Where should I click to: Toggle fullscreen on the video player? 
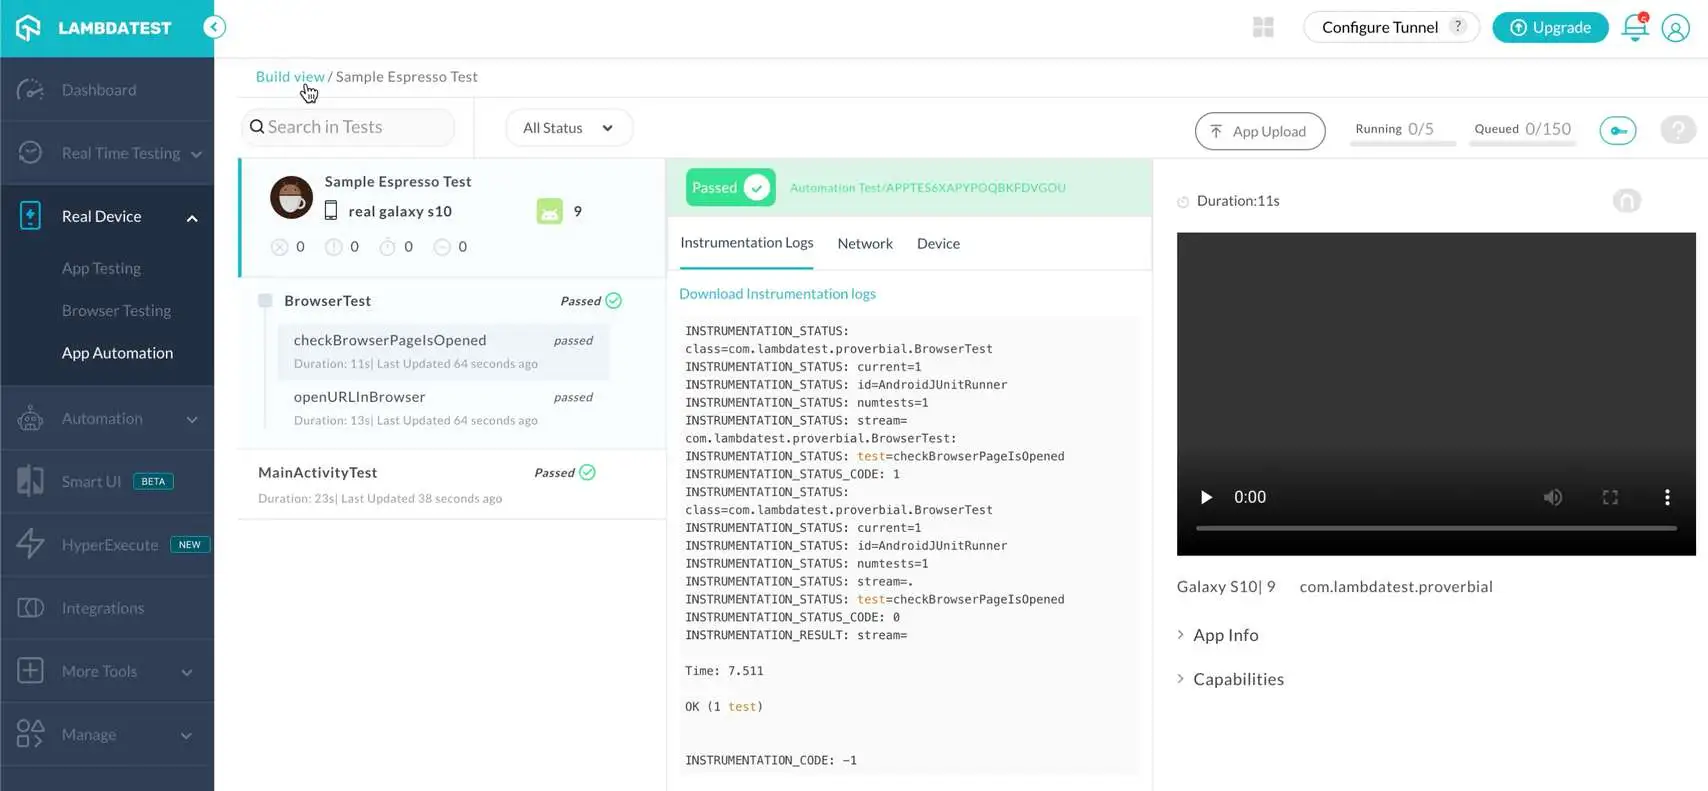click(1610, 497)
